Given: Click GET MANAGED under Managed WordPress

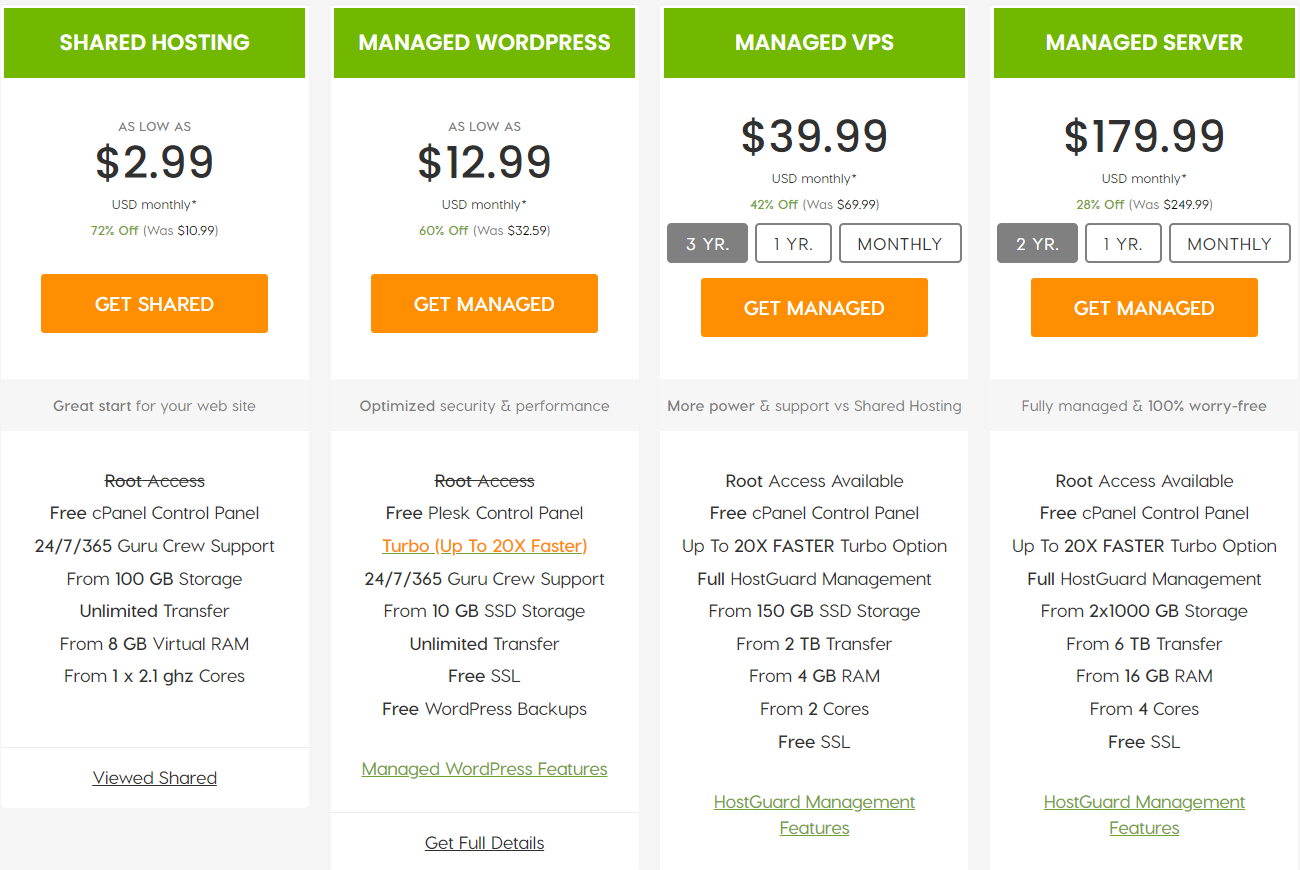Looking at the screenshot, I should (484, 303).
